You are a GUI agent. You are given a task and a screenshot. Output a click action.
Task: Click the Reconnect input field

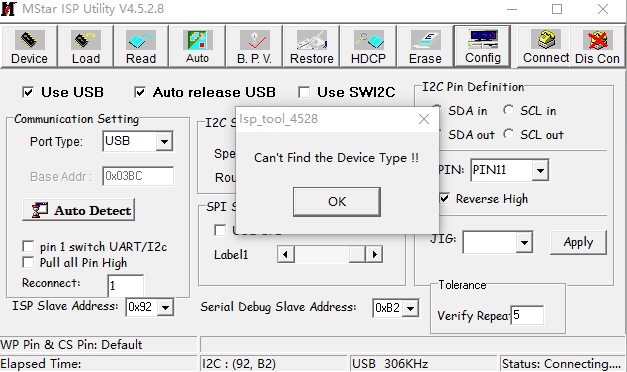(126, 286)
